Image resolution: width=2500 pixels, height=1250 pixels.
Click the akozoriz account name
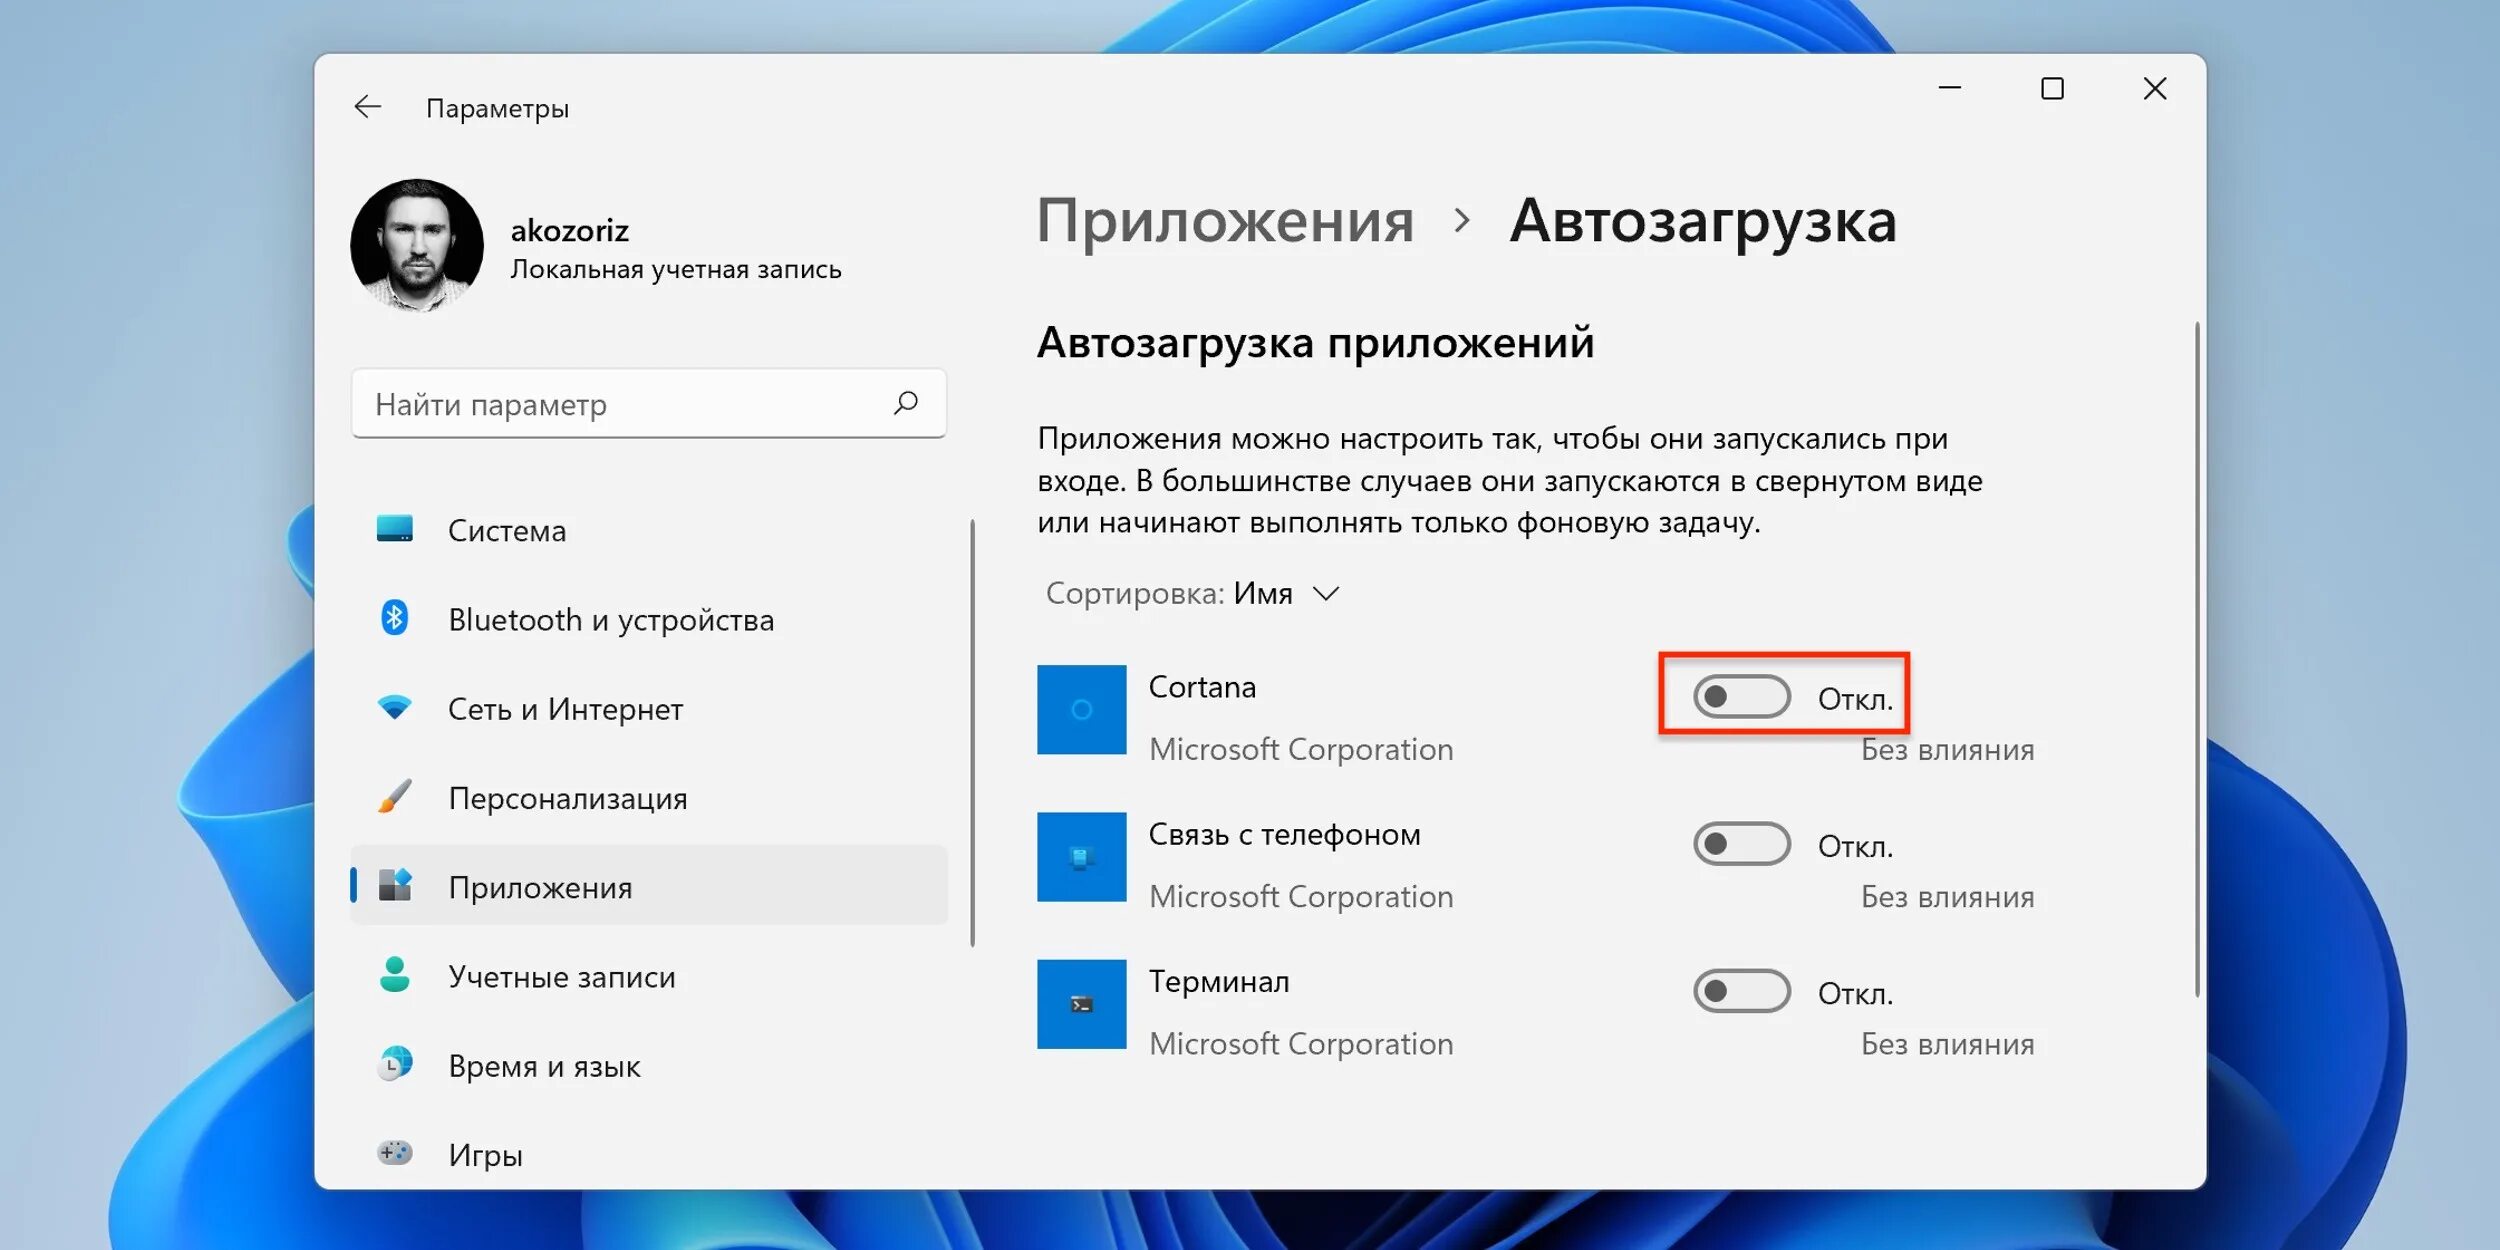point(569,231)
